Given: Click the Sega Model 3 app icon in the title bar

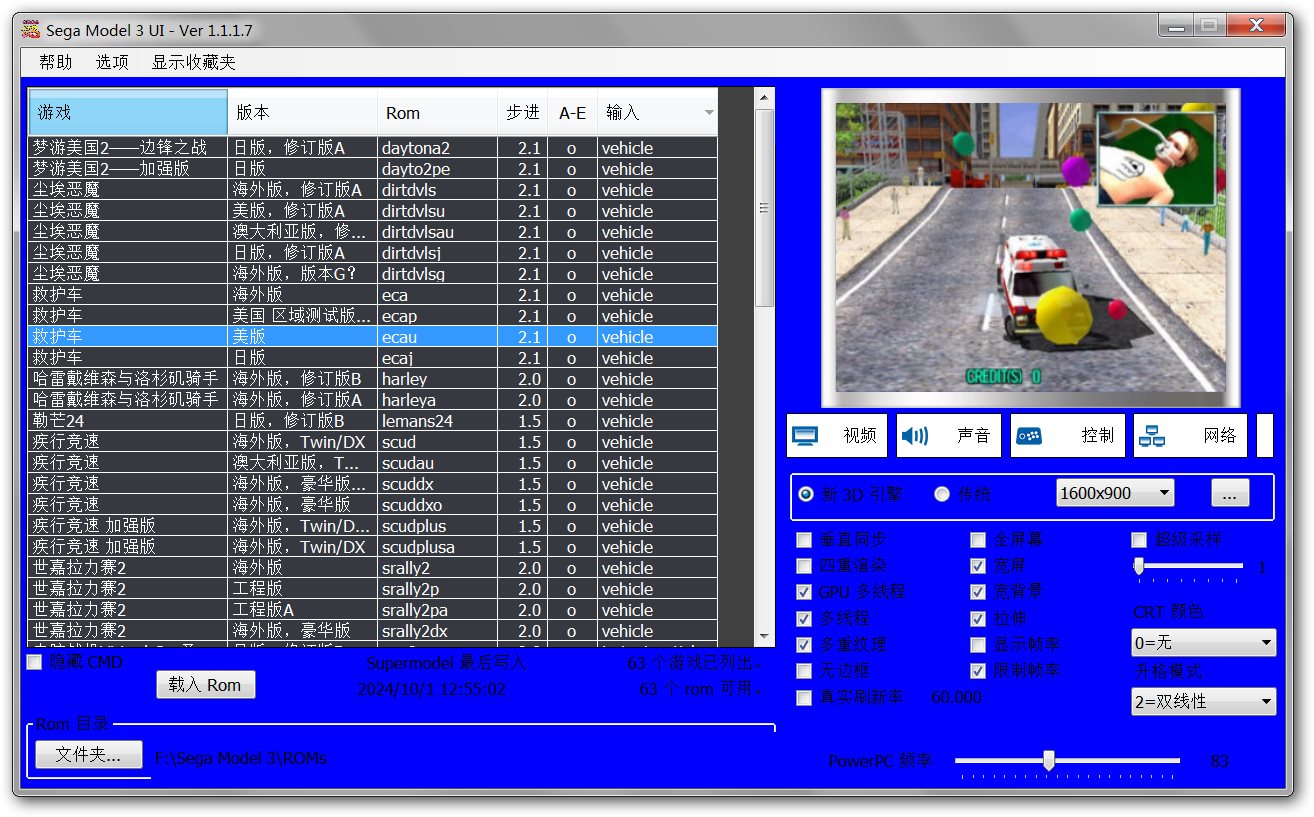Looking at the screenshot, I should pos(31,30).
